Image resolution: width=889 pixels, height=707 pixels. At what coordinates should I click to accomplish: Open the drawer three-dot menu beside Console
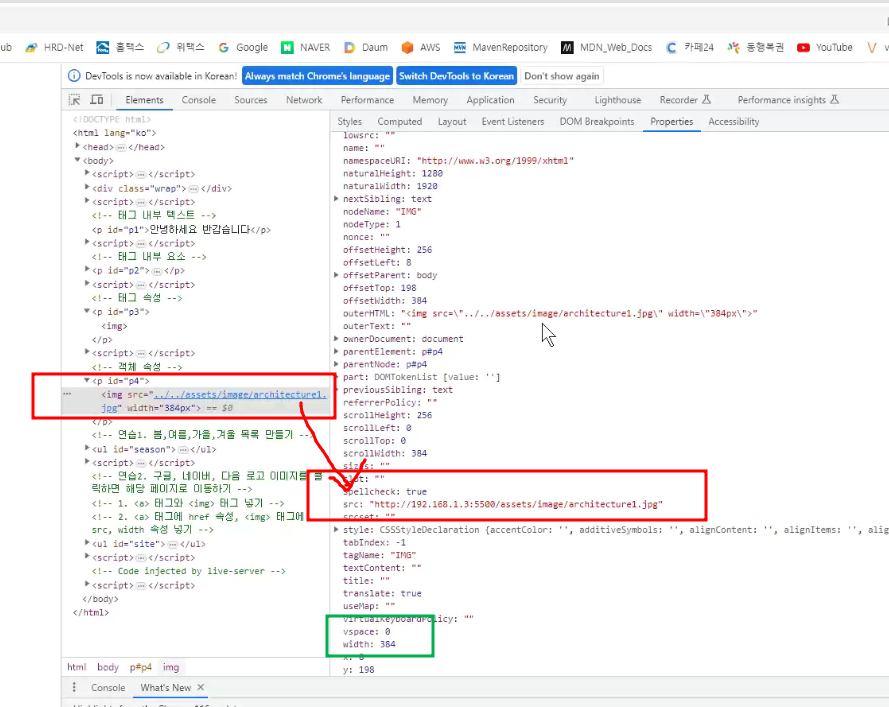pyautogui.click(x=74, y=687)
